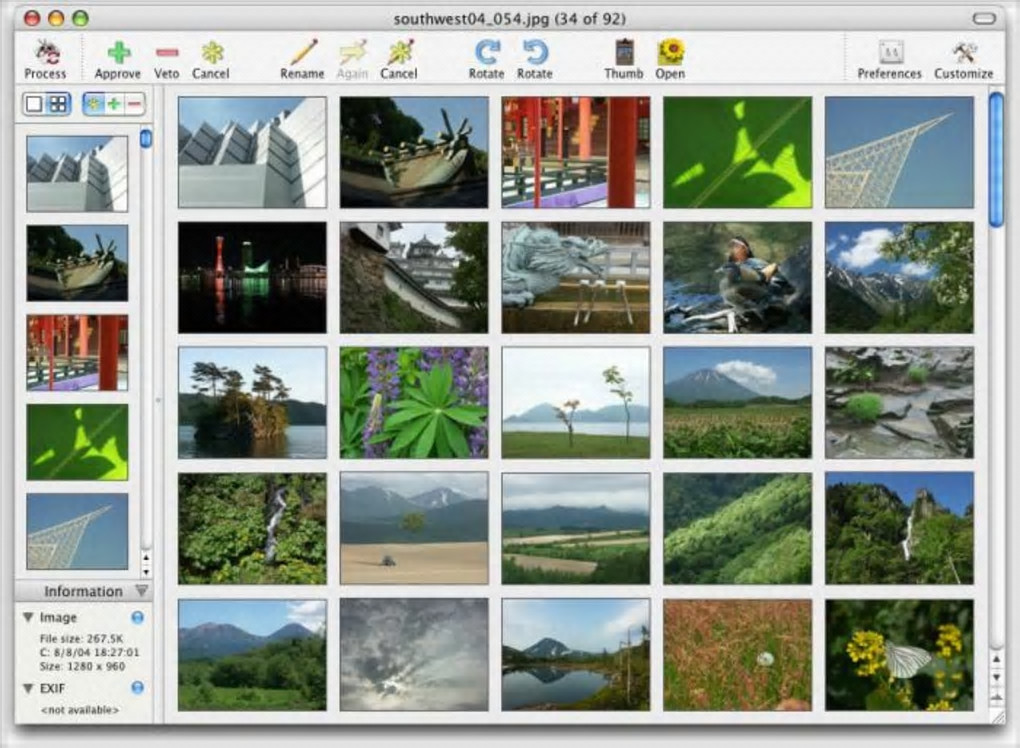Select the purple lupine flower thumbnail
This screenshot has width=1020, height=748.
click(x=414, y=403)
